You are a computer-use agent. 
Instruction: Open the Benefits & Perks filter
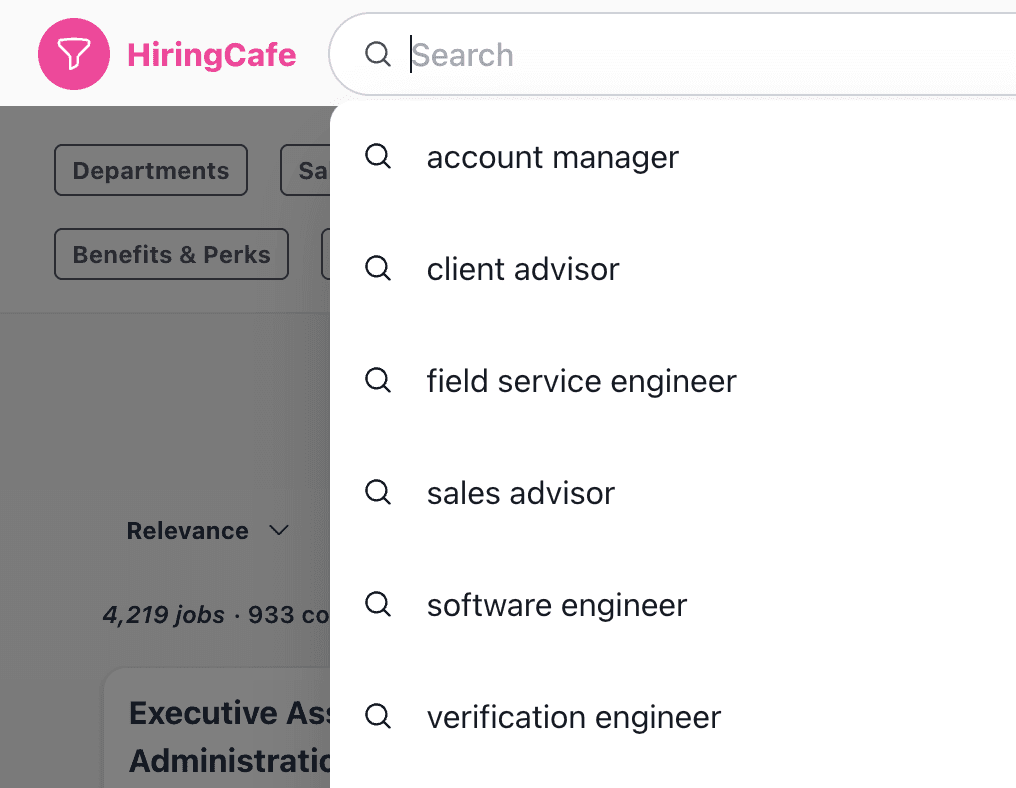point(172,254)
